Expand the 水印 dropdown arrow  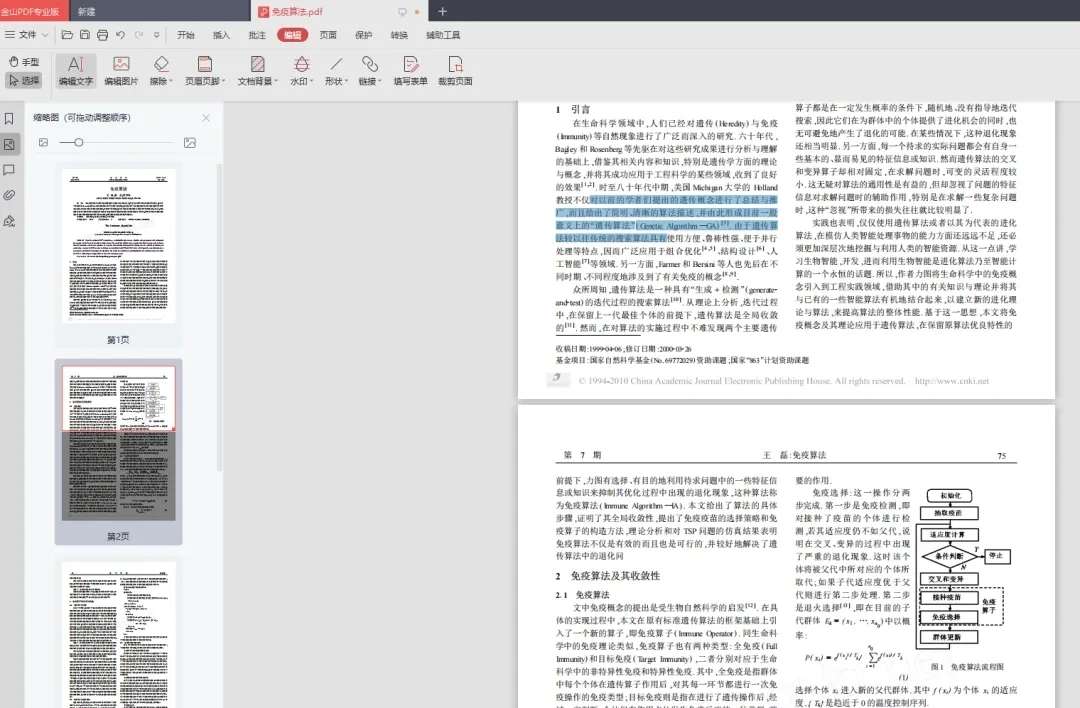coord(311,81)
